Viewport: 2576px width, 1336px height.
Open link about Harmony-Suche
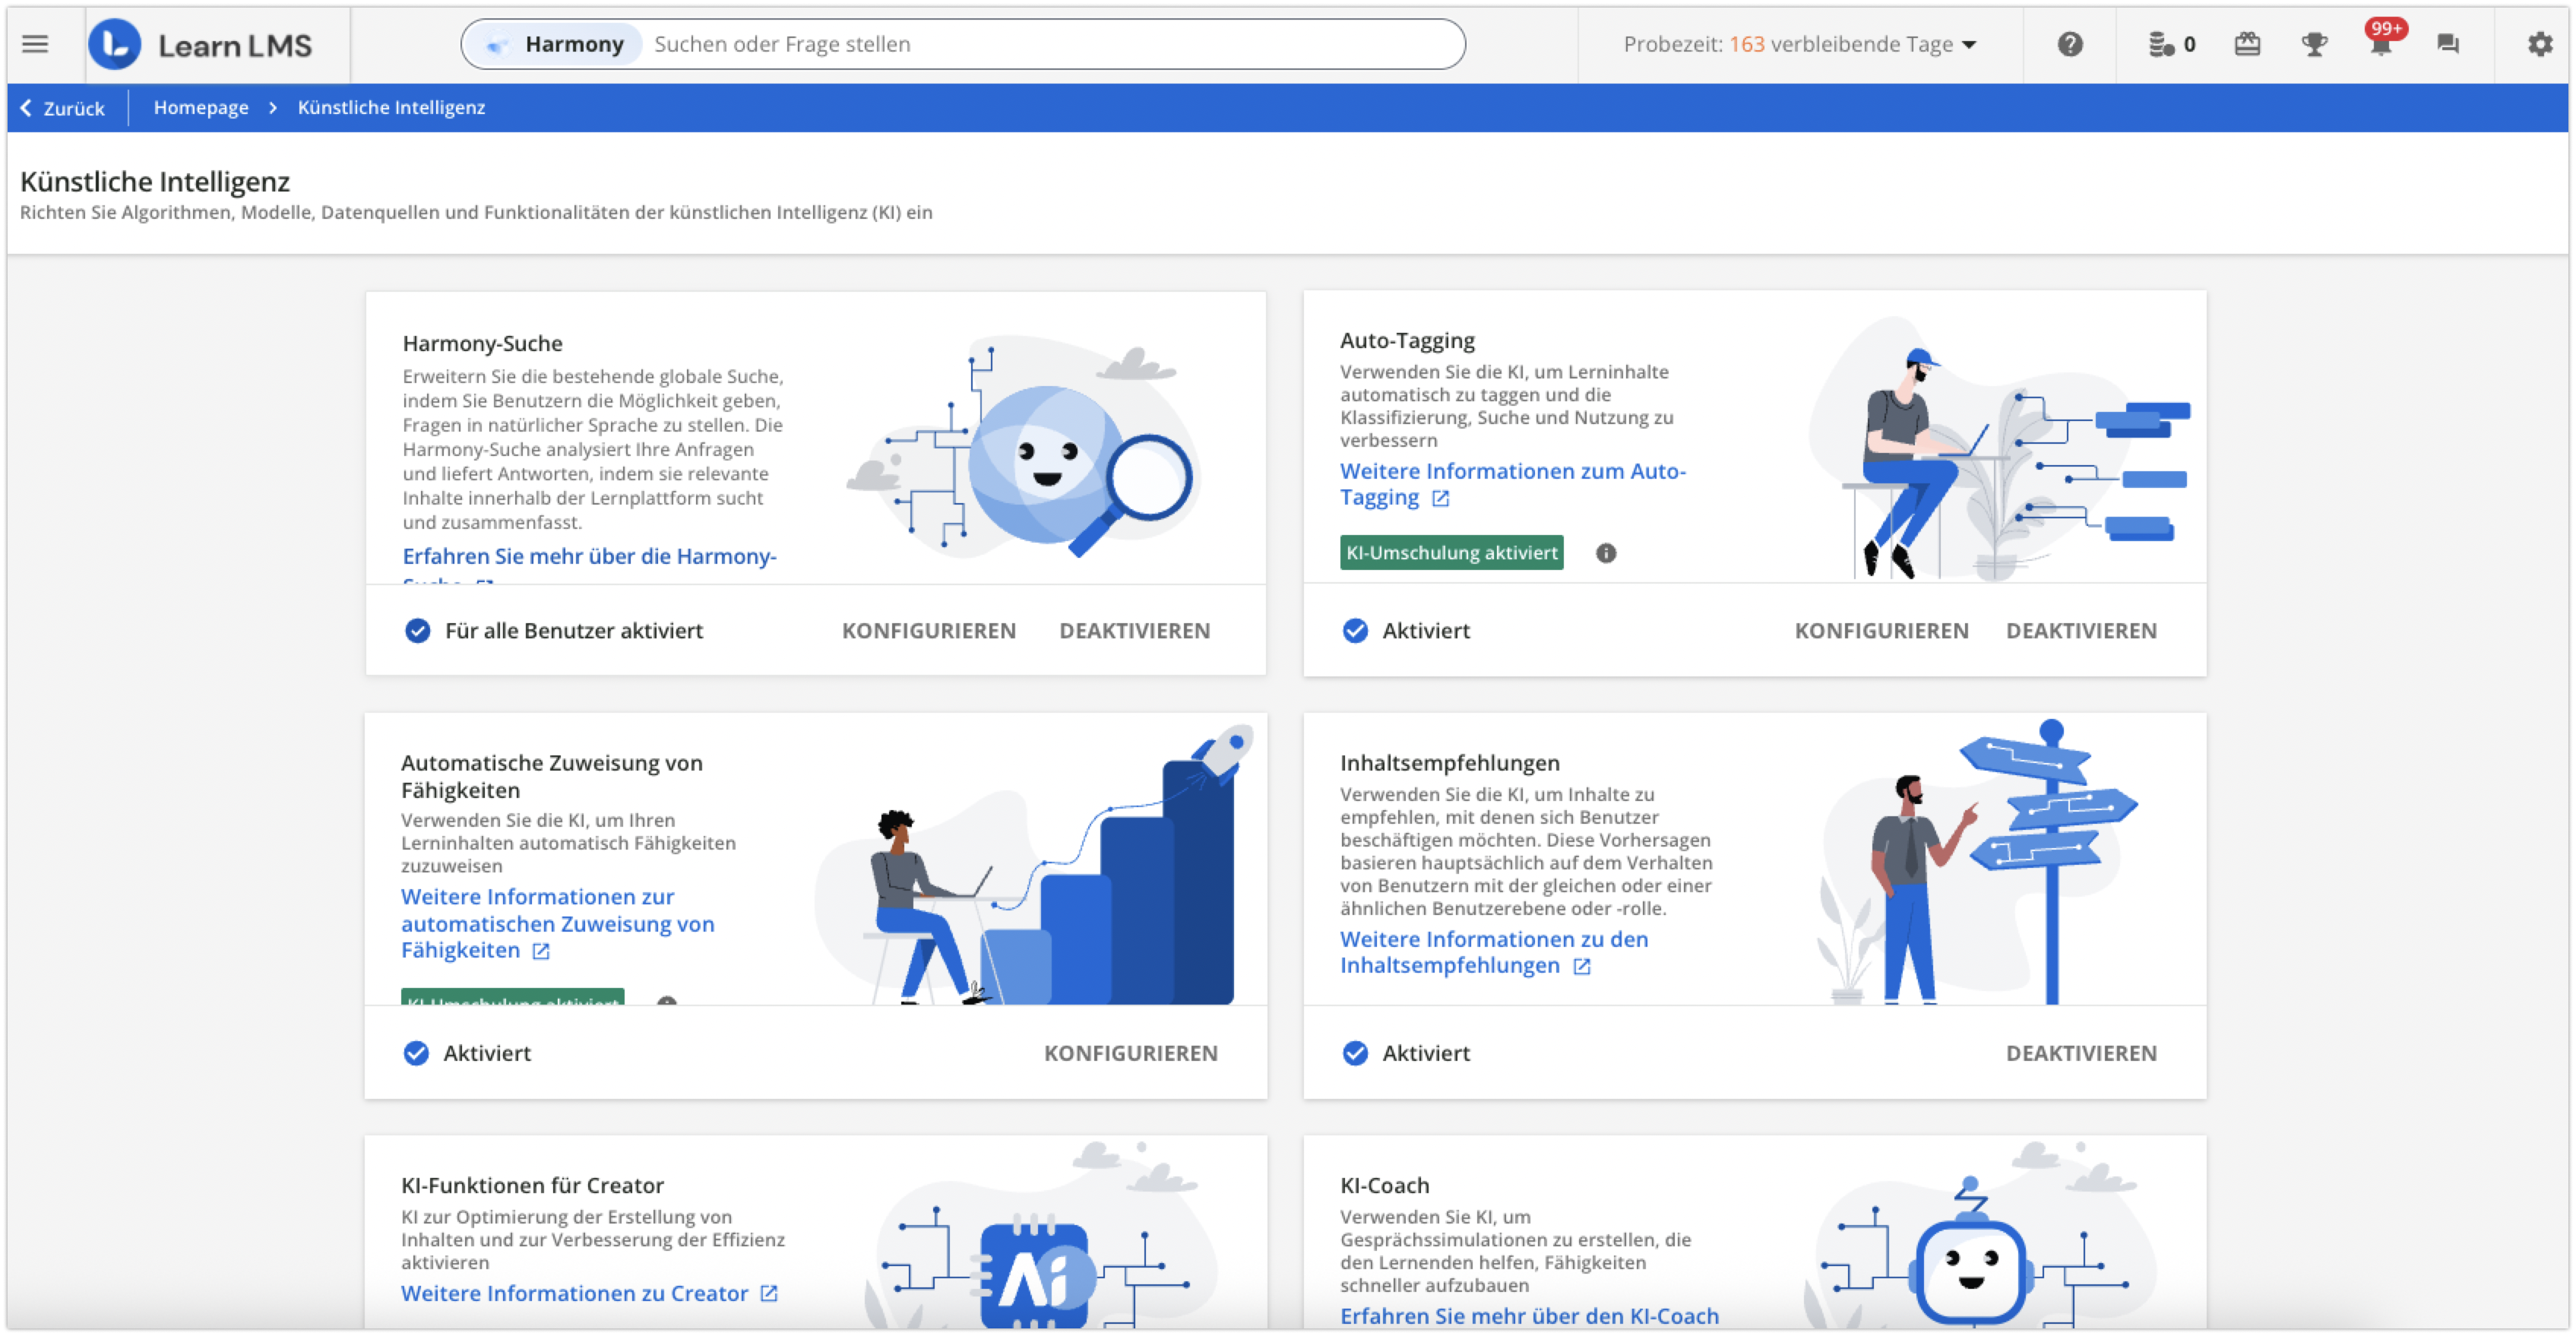pyautogui.click(x=589, y=557)
